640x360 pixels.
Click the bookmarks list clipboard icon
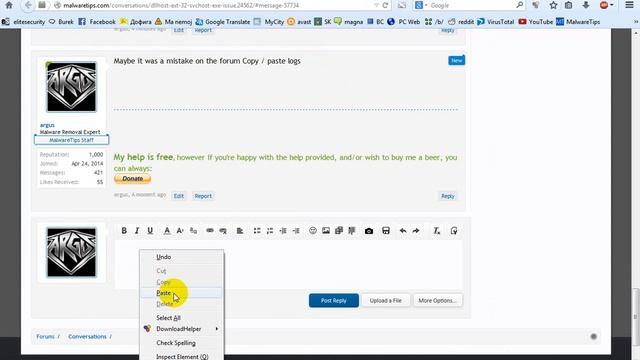569,5
